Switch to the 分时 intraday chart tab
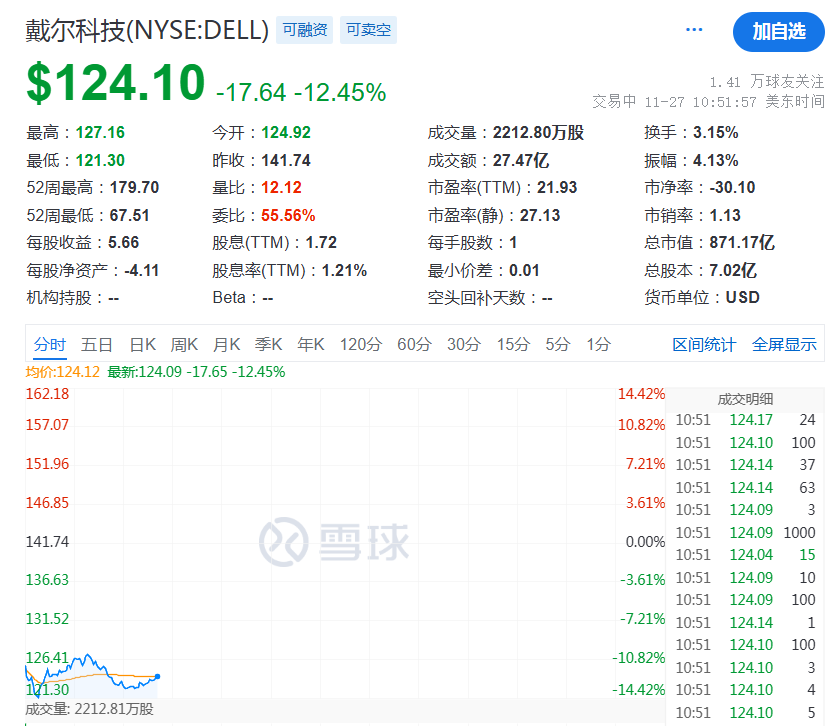Viewport: 832px width, 726px height. pos(51,343)
